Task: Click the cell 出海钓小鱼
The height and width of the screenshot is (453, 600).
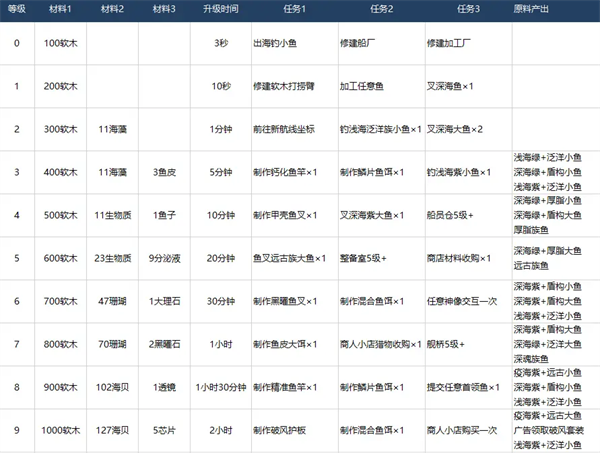Action: [275, 43]
